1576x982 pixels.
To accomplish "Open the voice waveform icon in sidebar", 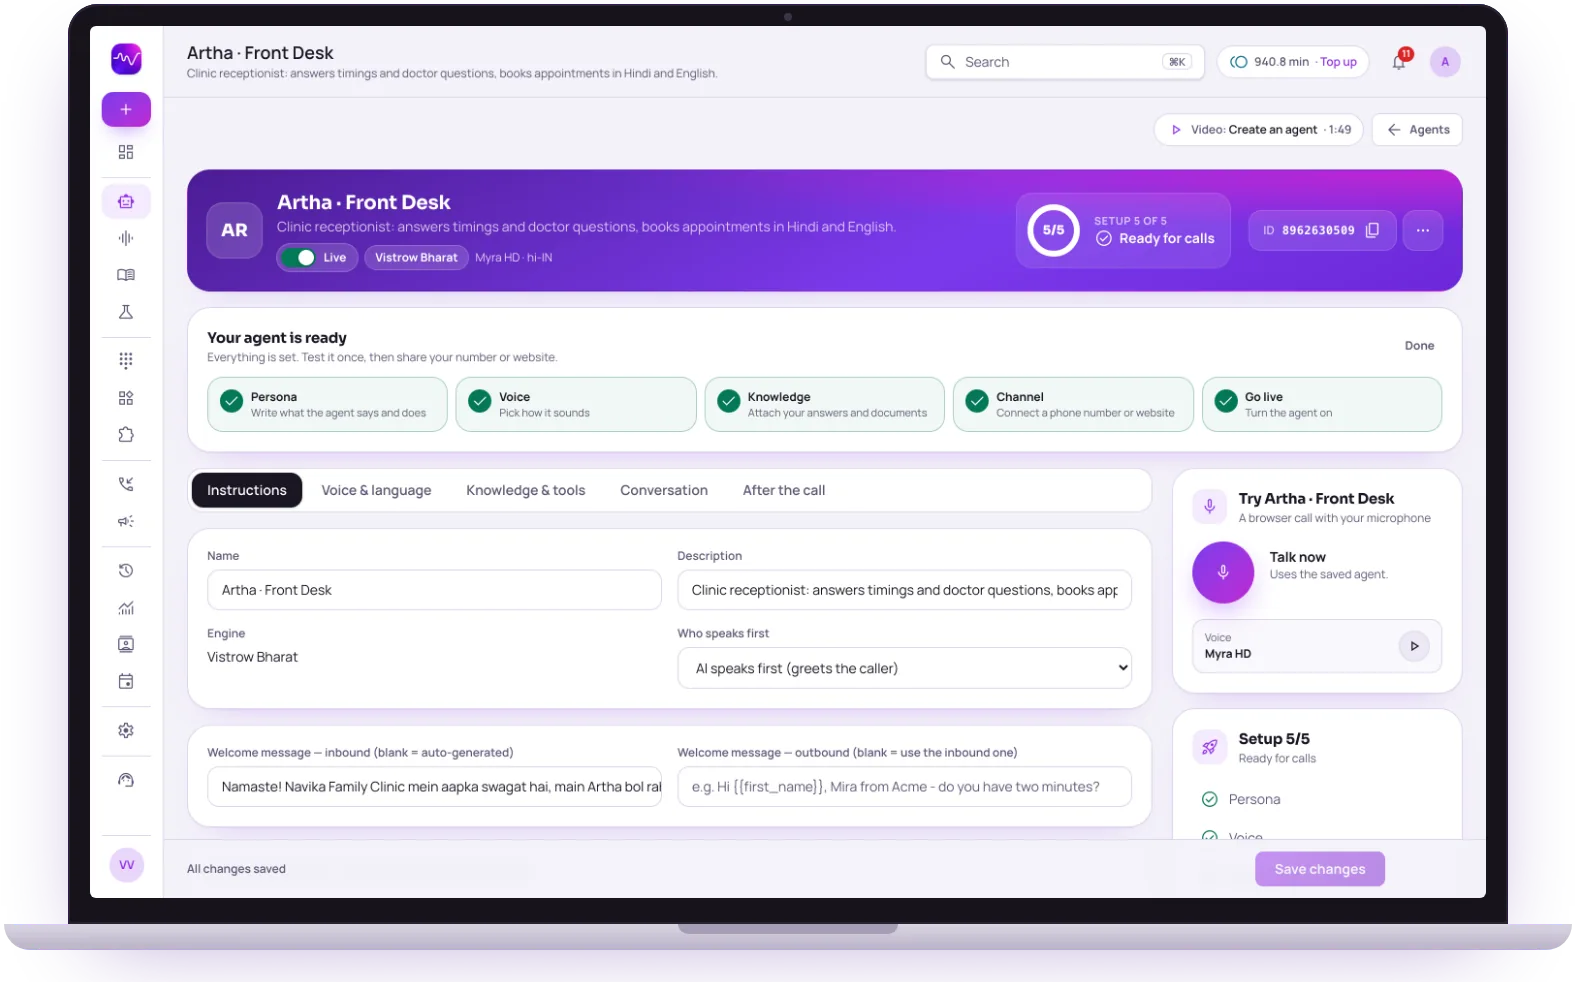I will coord(126,238).
